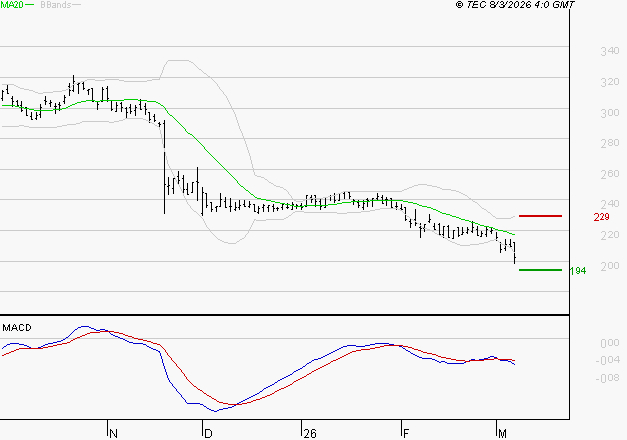Click the 300 price axis label
627x440 pixels.
pyautogui.click(x=610, y=113)
